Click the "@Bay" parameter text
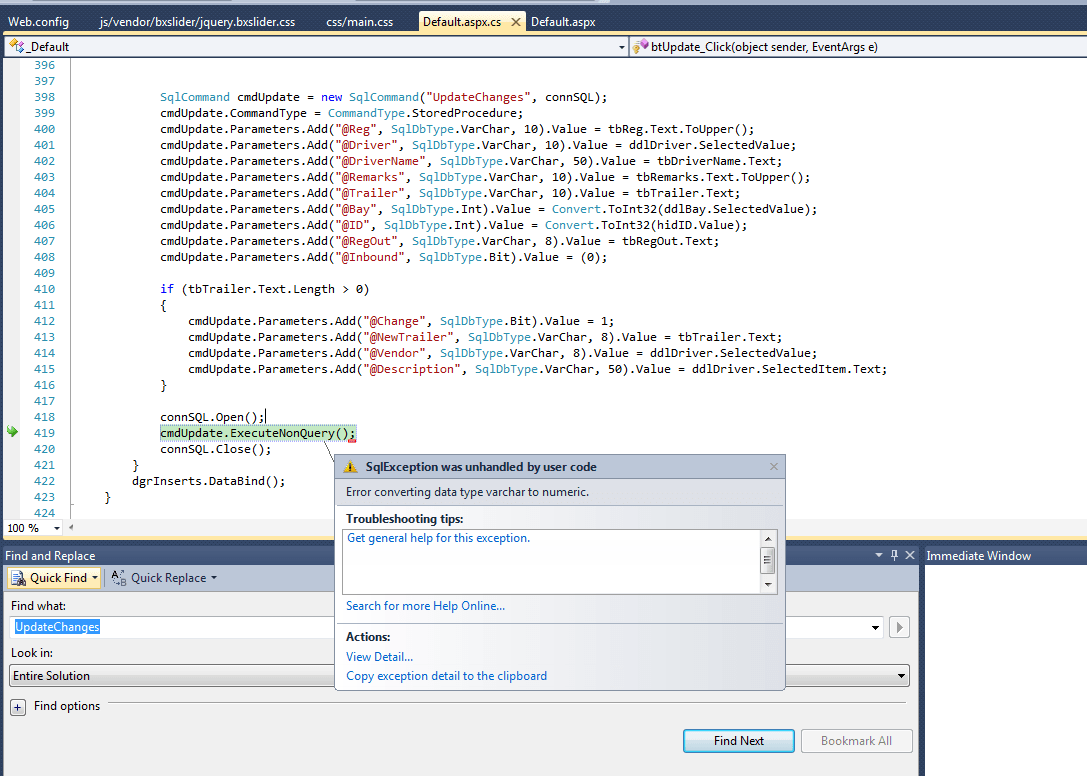This screenshot has height=776, width=1087. 356,209
